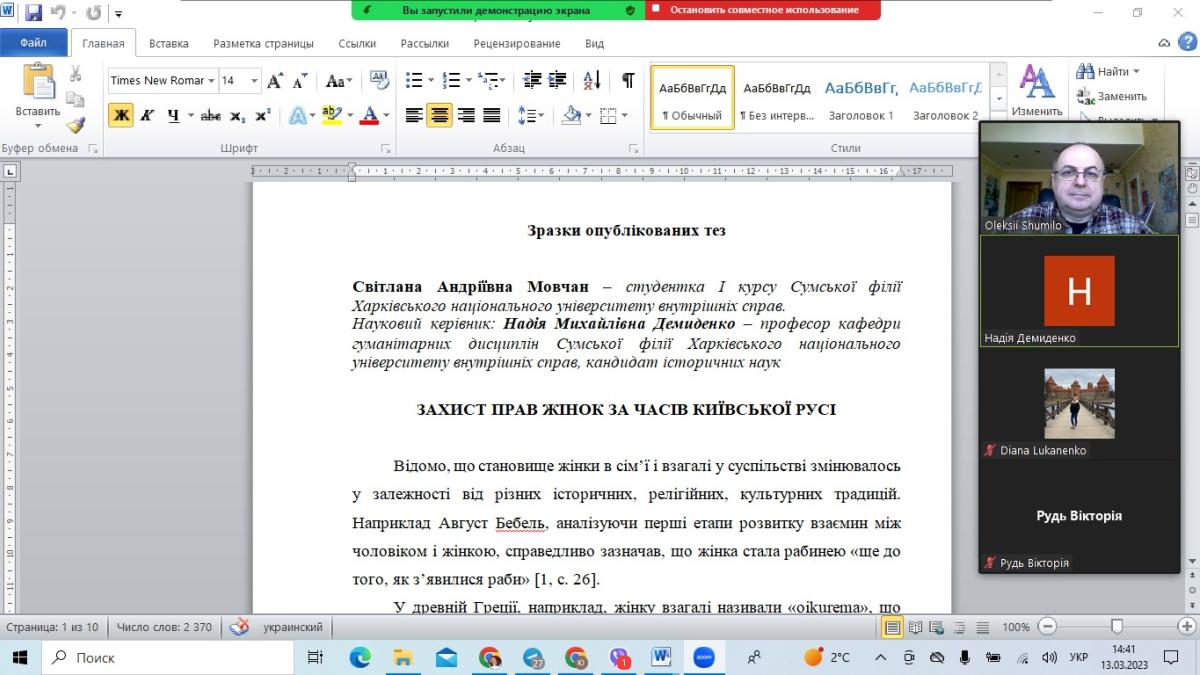Switch to the Вставка ribbon tab
Screen dimensions: 1200x675
coord(168,43)
